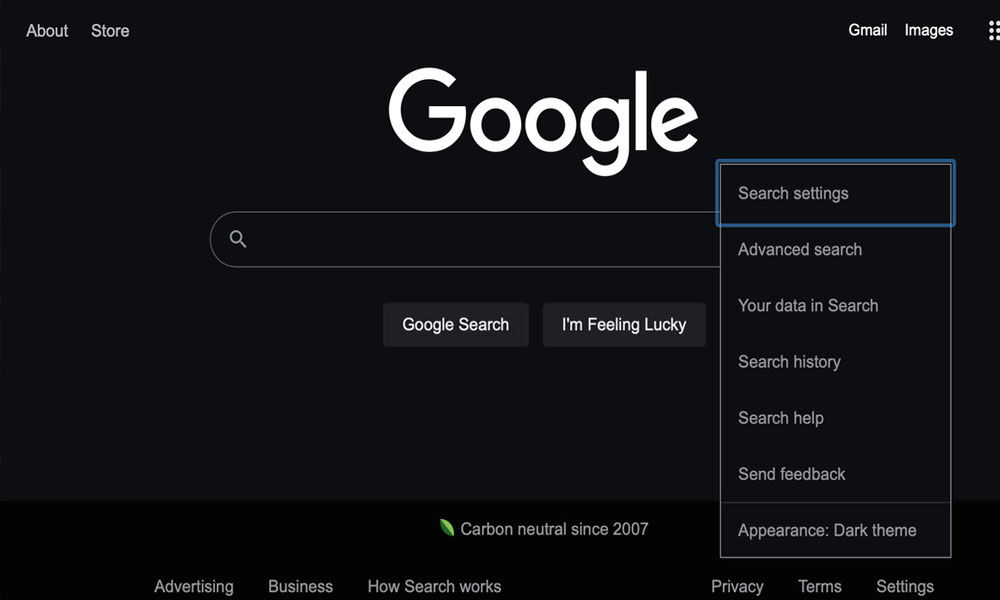View Search history
The height and width of the screenshot is (600, 1000).
tap(789, 361)
